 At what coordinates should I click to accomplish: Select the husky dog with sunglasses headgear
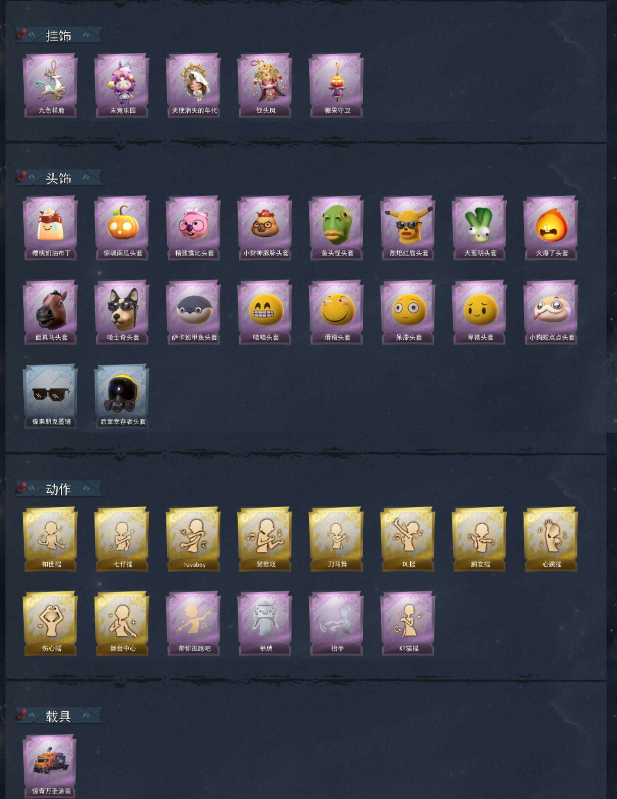click(122, 312)
